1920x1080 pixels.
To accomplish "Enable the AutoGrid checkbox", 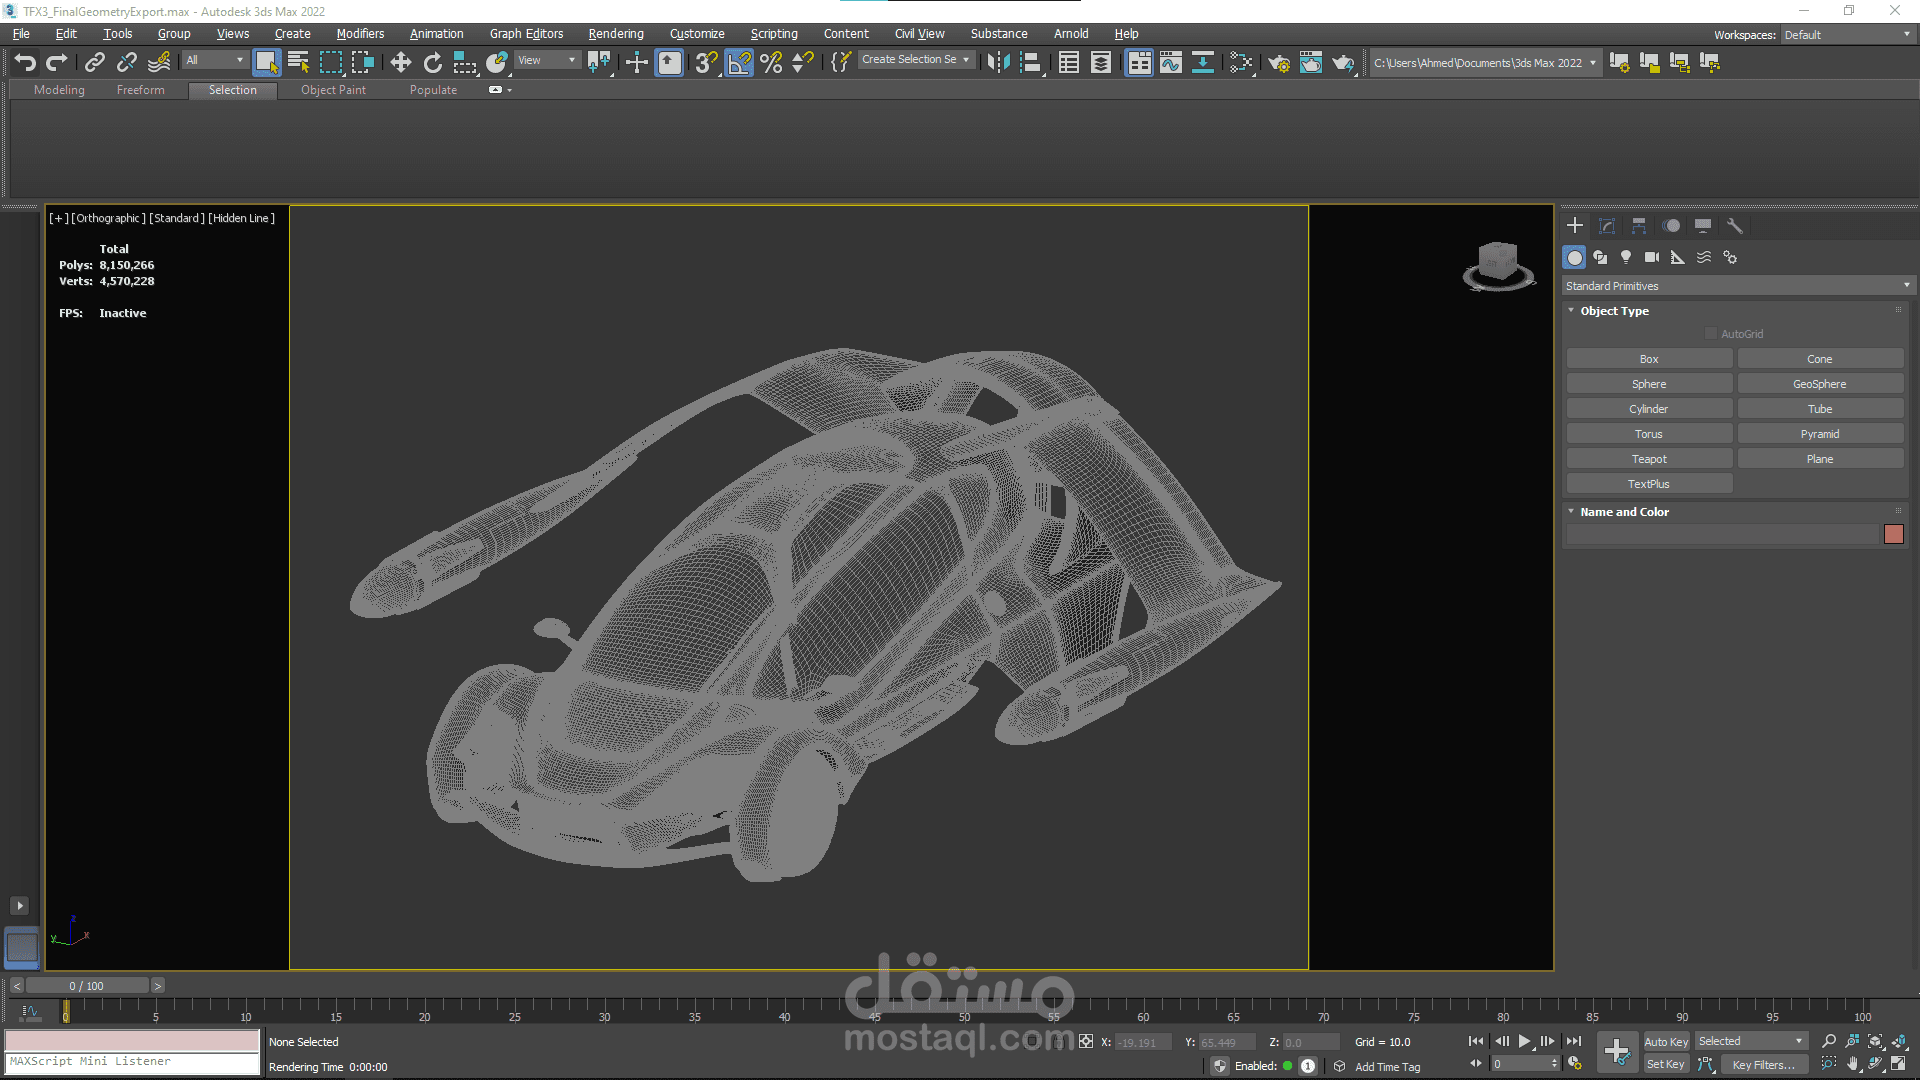I will click(1711, 334).
